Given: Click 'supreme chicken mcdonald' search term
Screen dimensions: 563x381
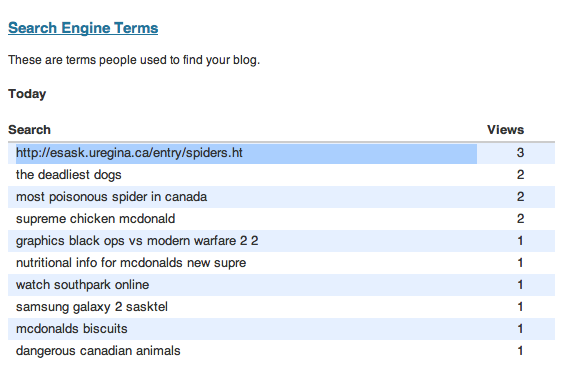Looking at the screenshot, I should [x=96, y=219].
